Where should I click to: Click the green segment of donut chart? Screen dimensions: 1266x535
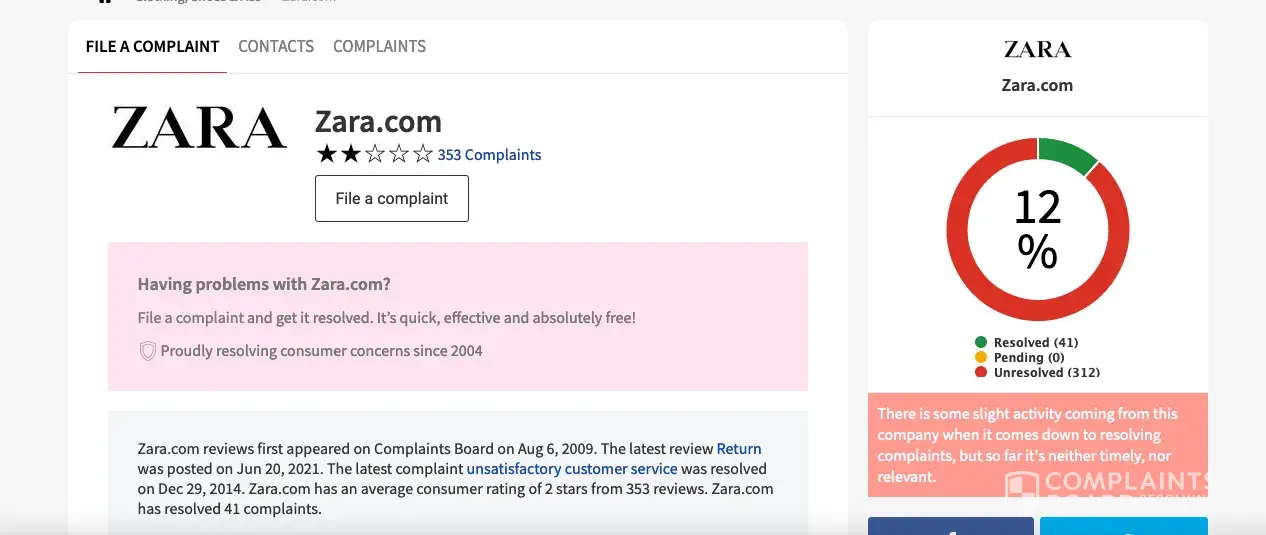coord(1067,157)
